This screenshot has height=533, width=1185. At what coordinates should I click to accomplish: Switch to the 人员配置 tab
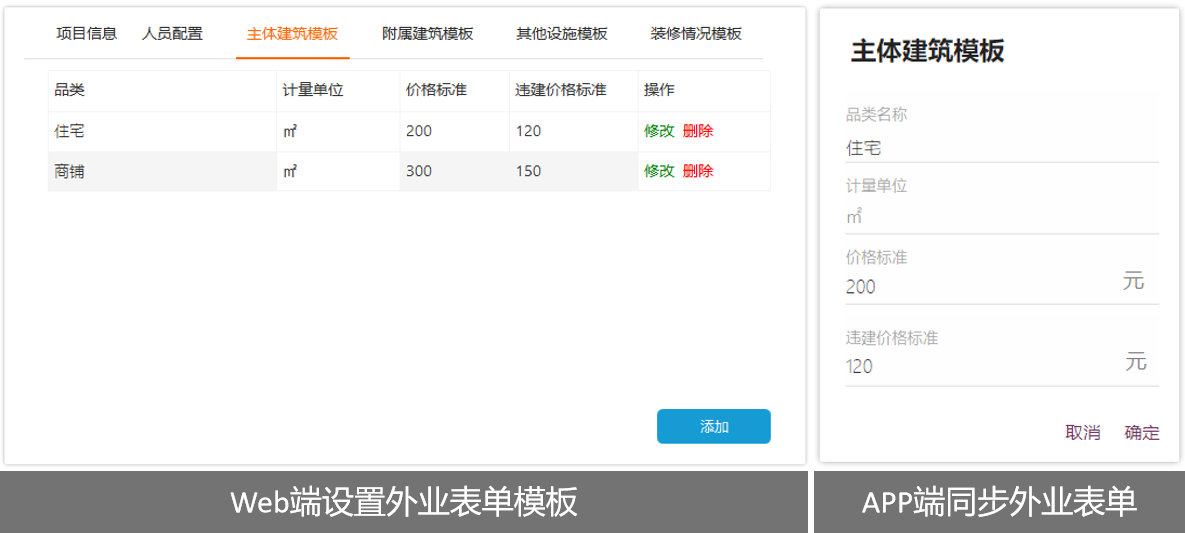coord(172,33)
